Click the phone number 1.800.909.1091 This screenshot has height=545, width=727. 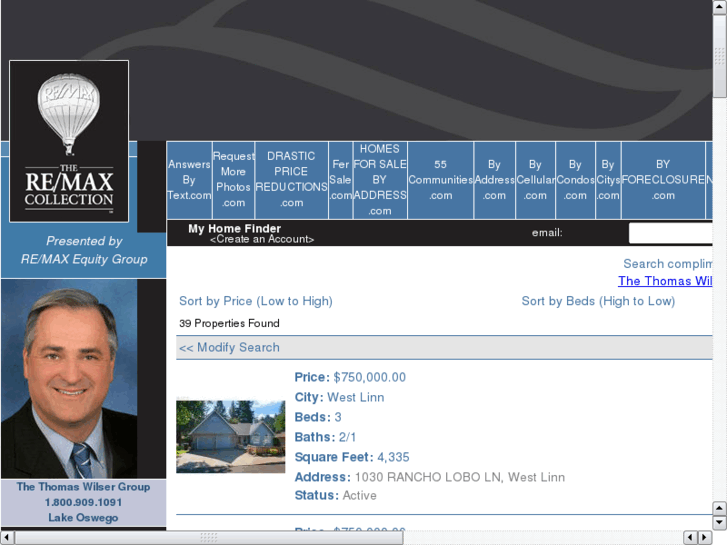83,502
